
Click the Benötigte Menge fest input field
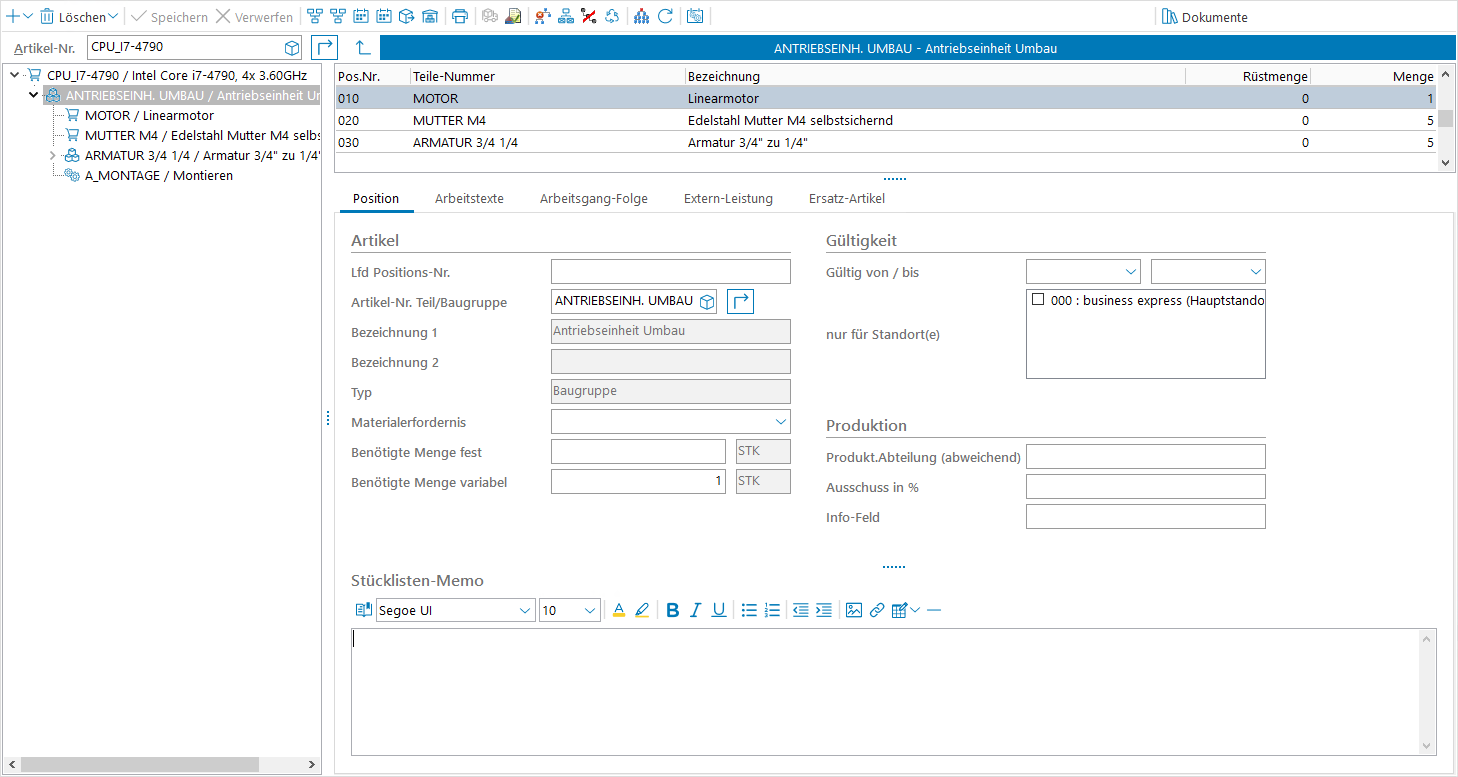(638, 452)
